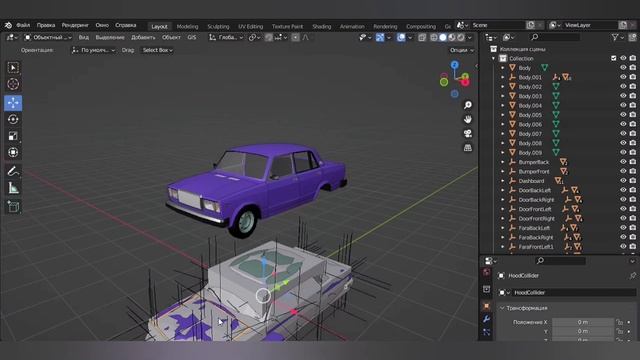640x360 pixels.
Task: Choose the Measure tool
Action: (13, 188)
